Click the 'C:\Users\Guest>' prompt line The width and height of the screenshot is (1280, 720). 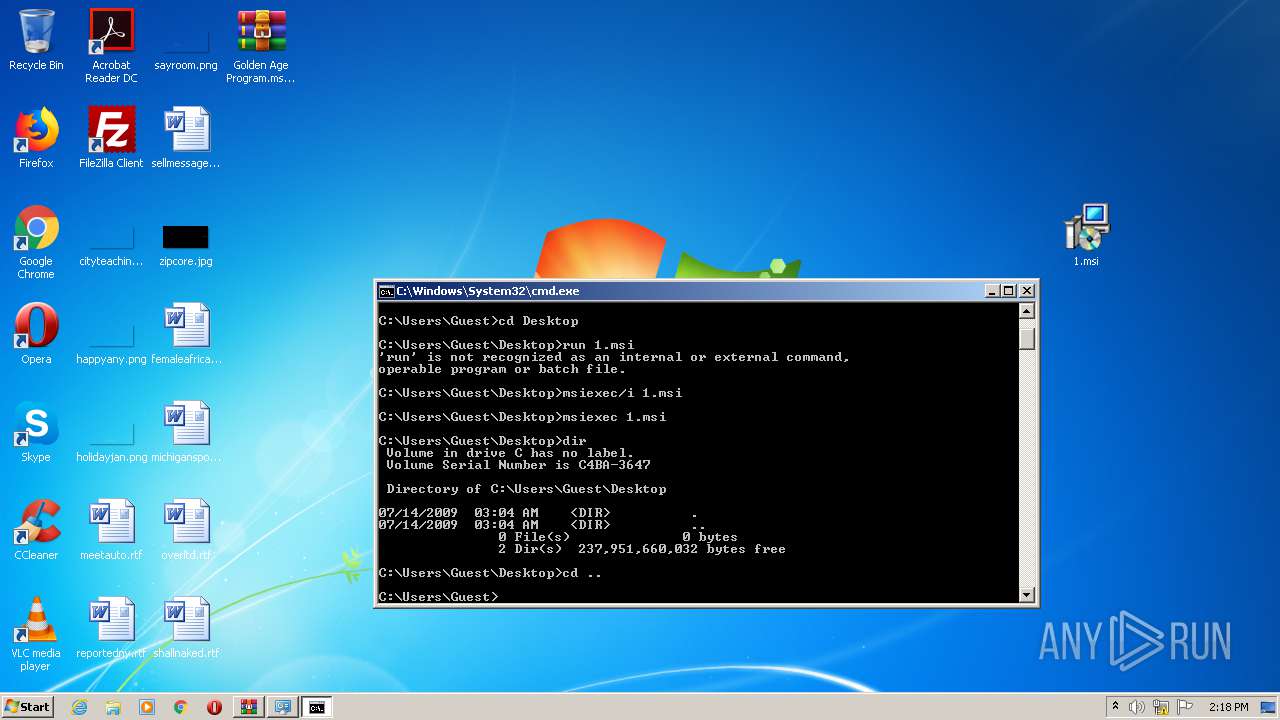(x=438, y=597)
